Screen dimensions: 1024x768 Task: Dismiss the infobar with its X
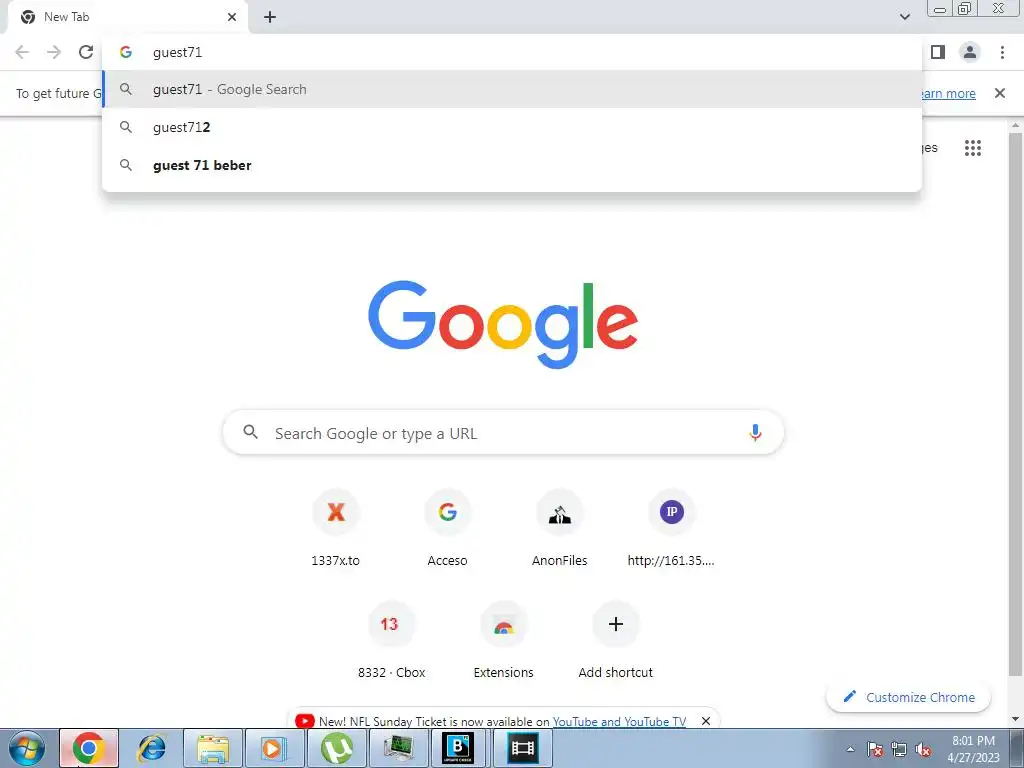tap(999, 93)
